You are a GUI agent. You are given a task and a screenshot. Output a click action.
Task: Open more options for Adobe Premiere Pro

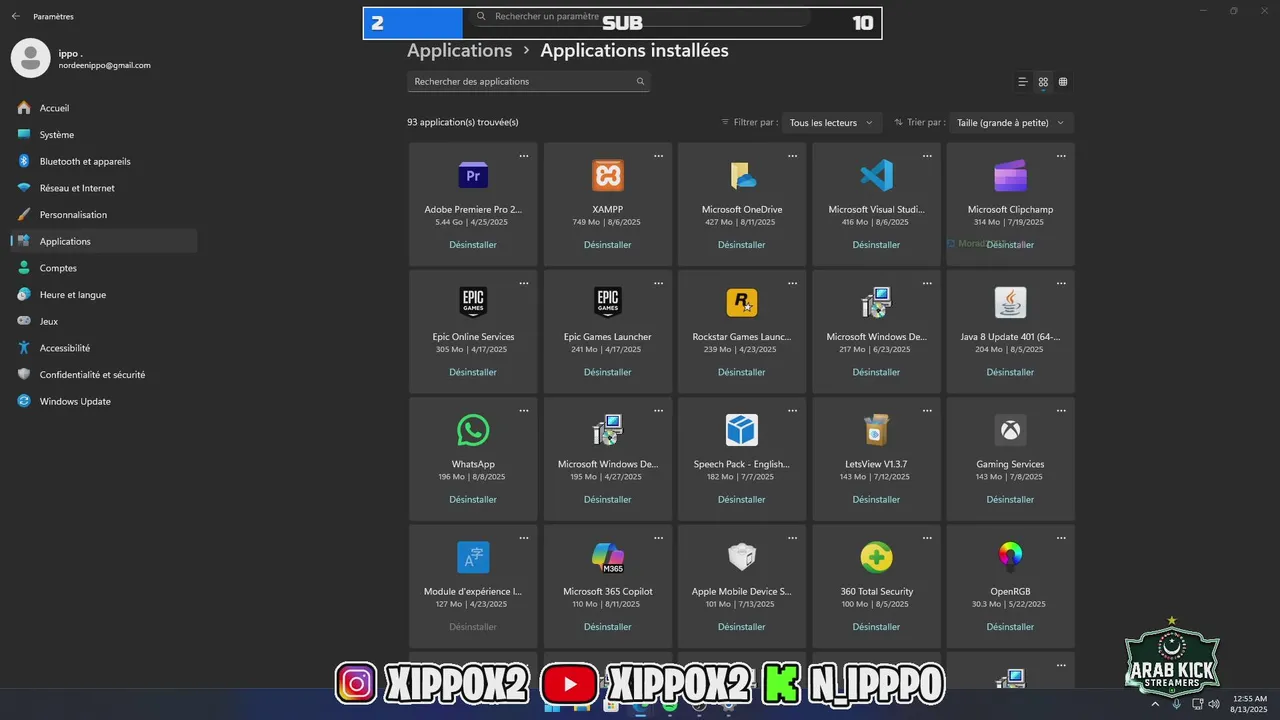[524, 156]
